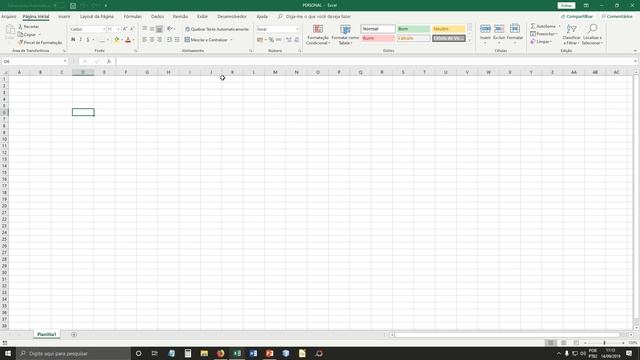The image size is (640, 360).
Task: Click Quebrar Texto Automaticamente
Action: click(217, 29)
